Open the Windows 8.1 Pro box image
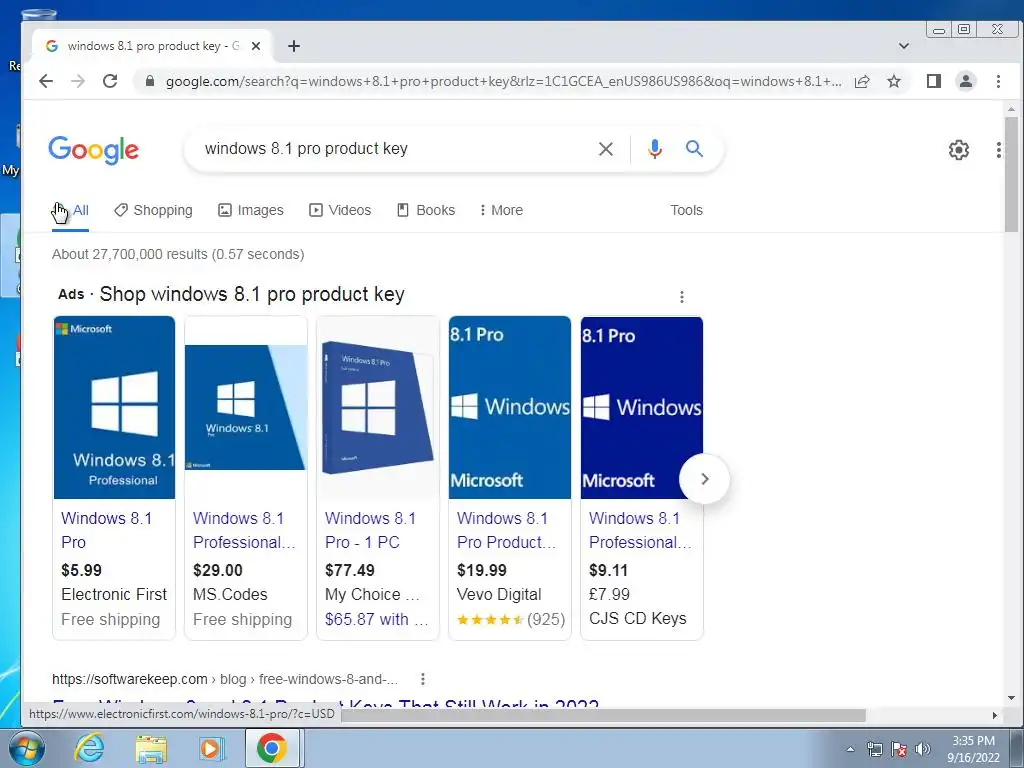 coord(378,408)
